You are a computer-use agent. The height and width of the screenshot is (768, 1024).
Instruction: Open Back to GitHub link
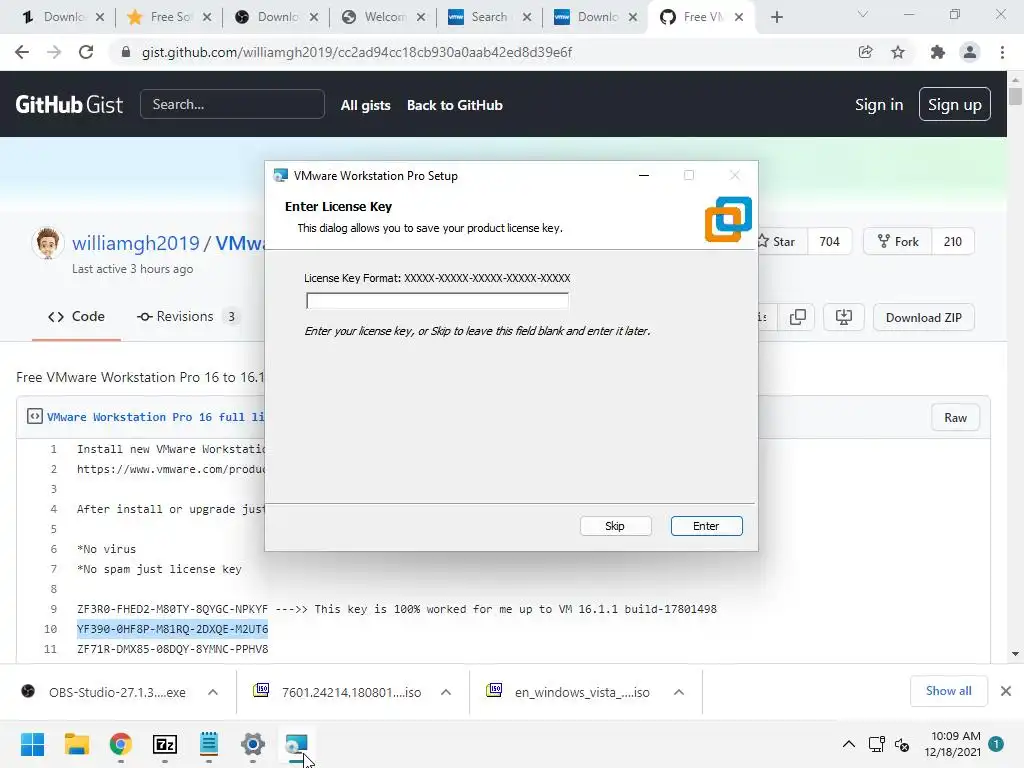(x=455, y=105)
